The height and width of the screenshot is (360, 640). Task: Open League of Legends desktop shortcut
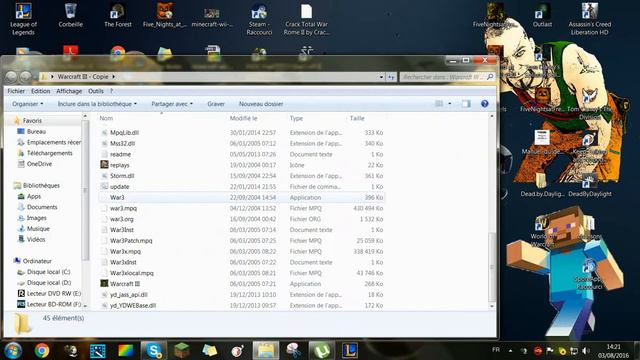pyautogui.click(x=23, y=19)
